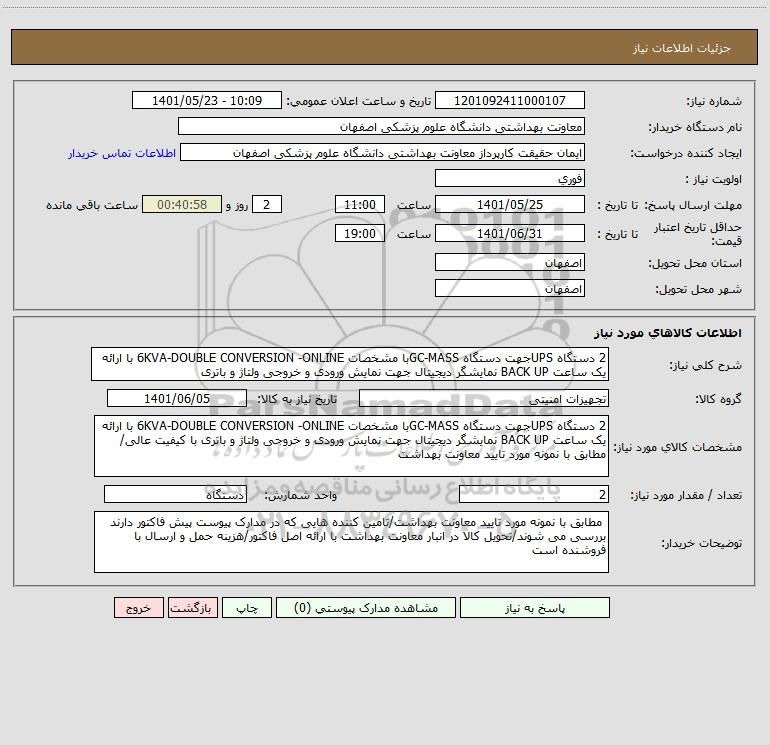
Task: Click the شرح کلی نیاز text box
Action: 350,364
